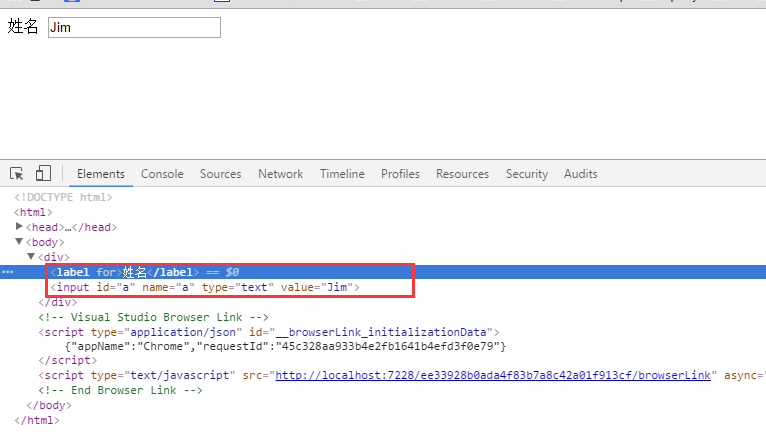Expand the collapsed head node
766x438 pixels.
(x=19, y=227)
